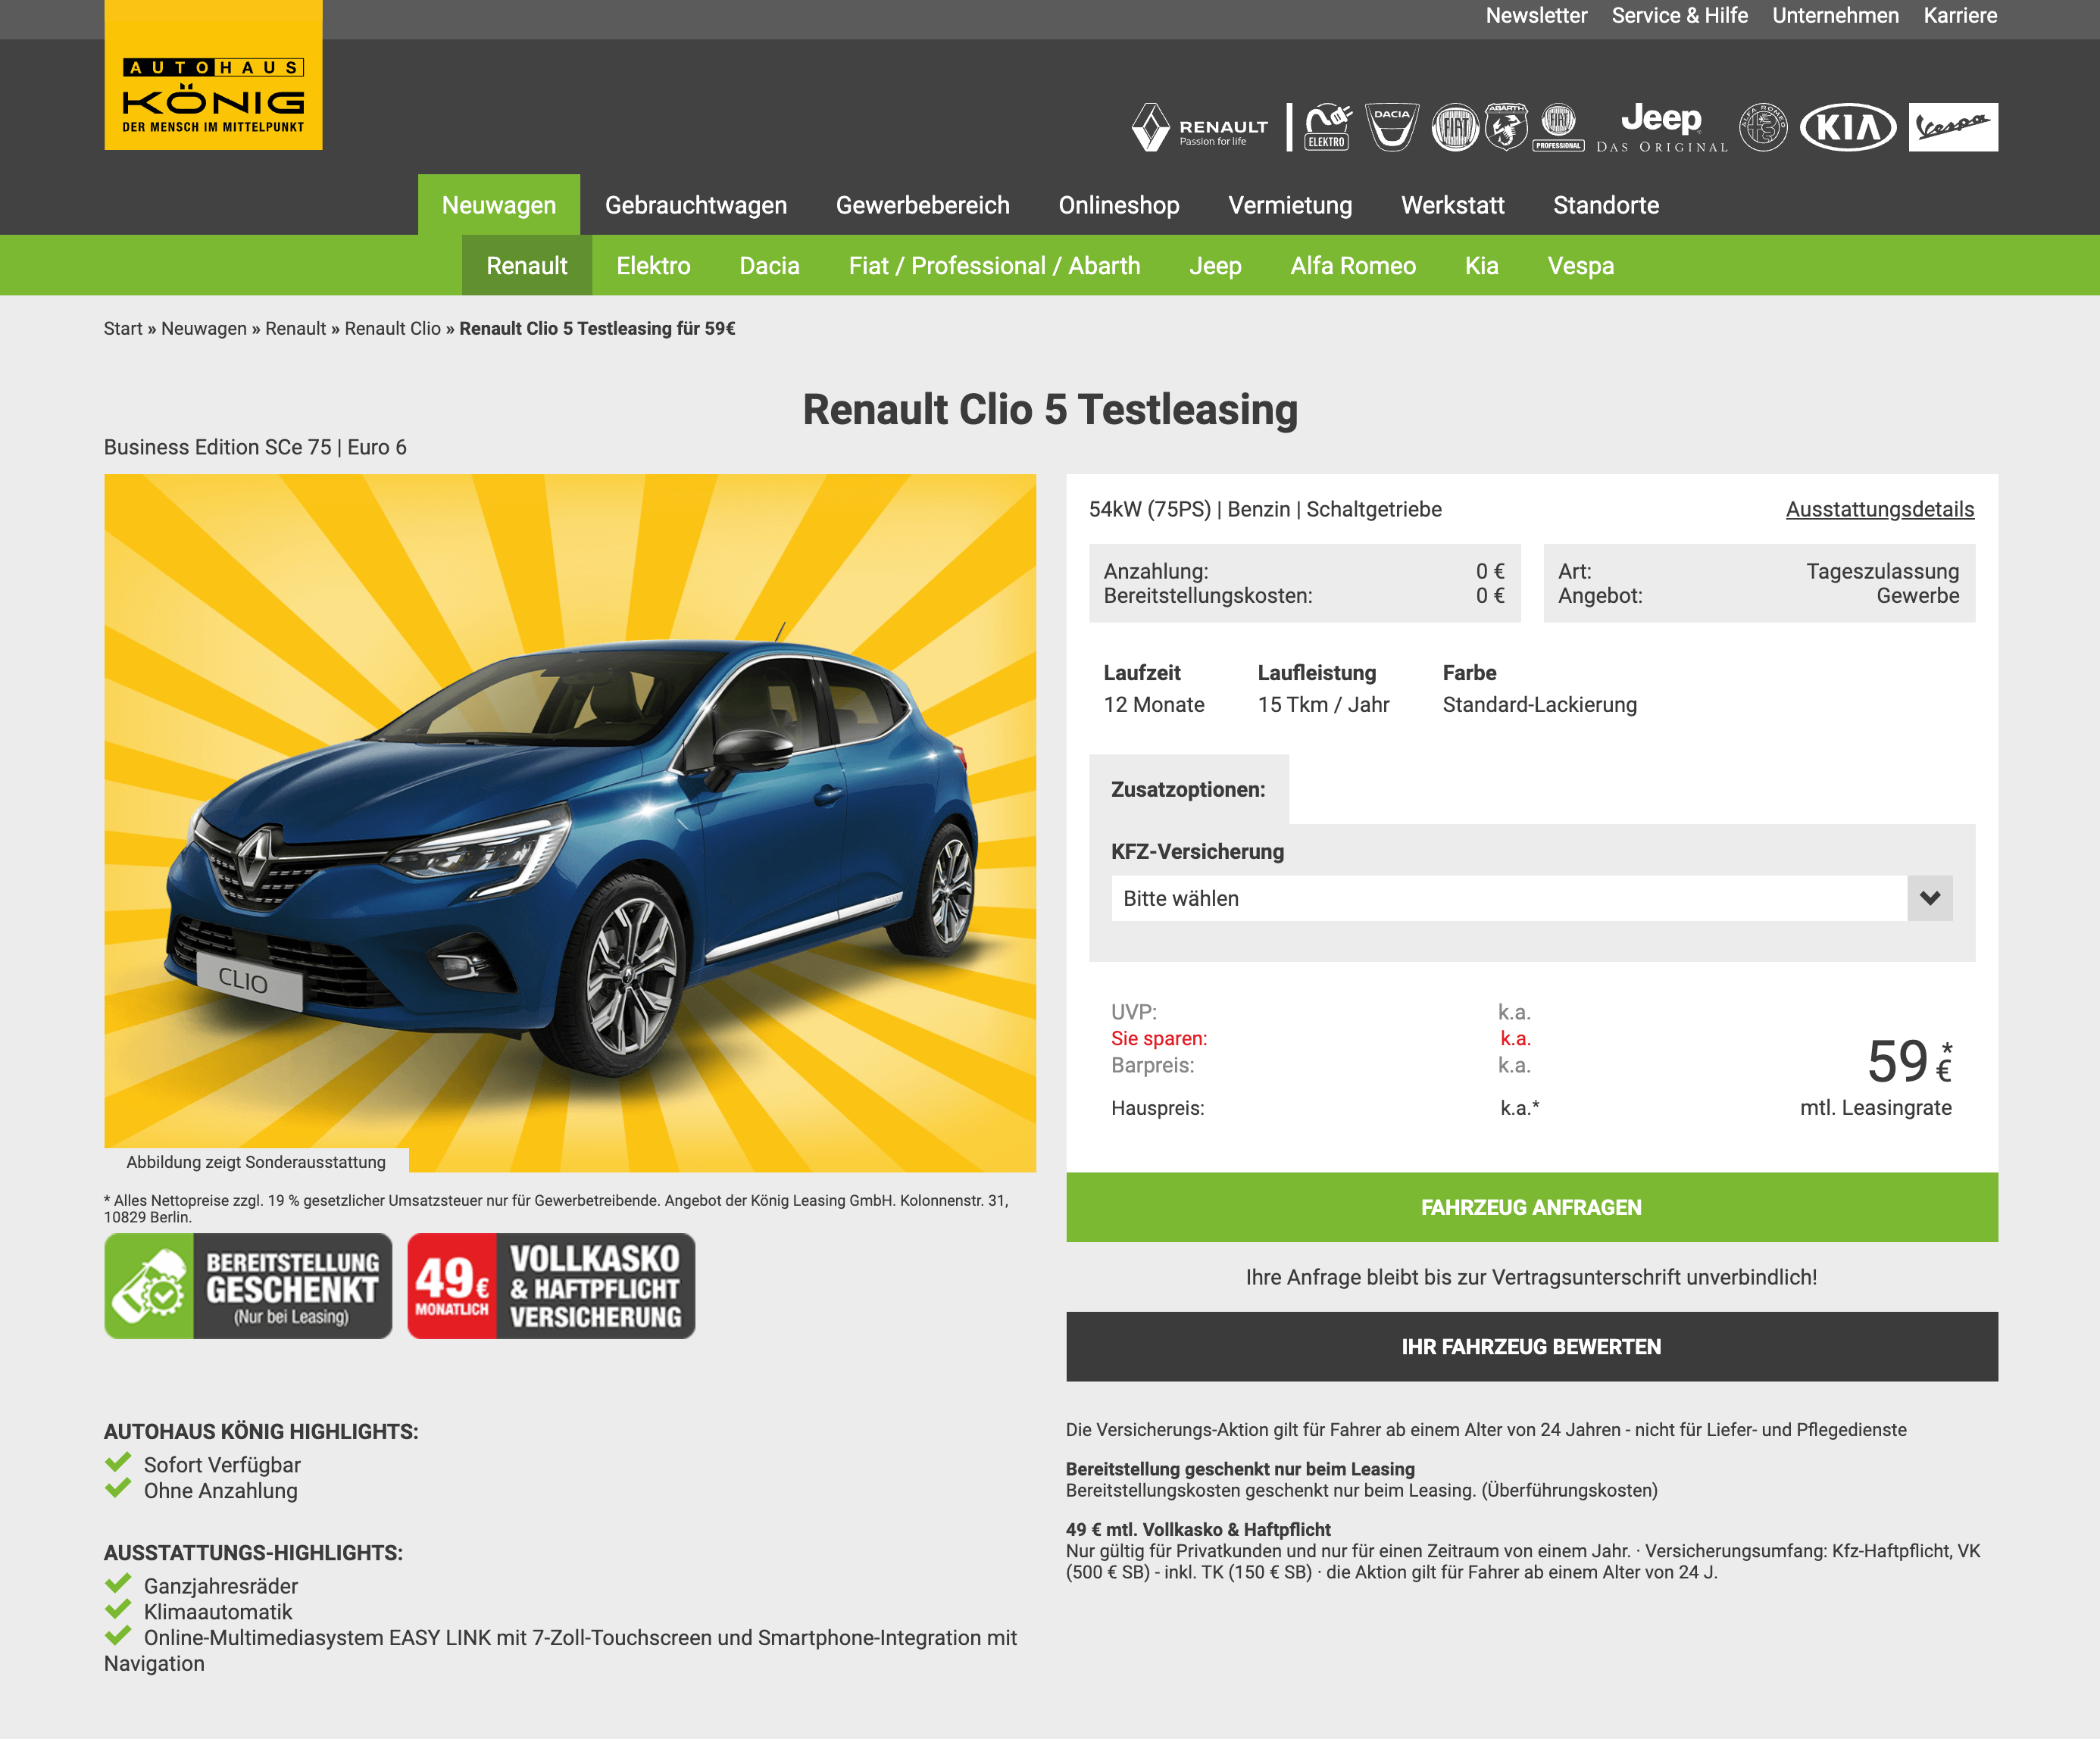Select the Renault submenu tab

coord(527,265)
